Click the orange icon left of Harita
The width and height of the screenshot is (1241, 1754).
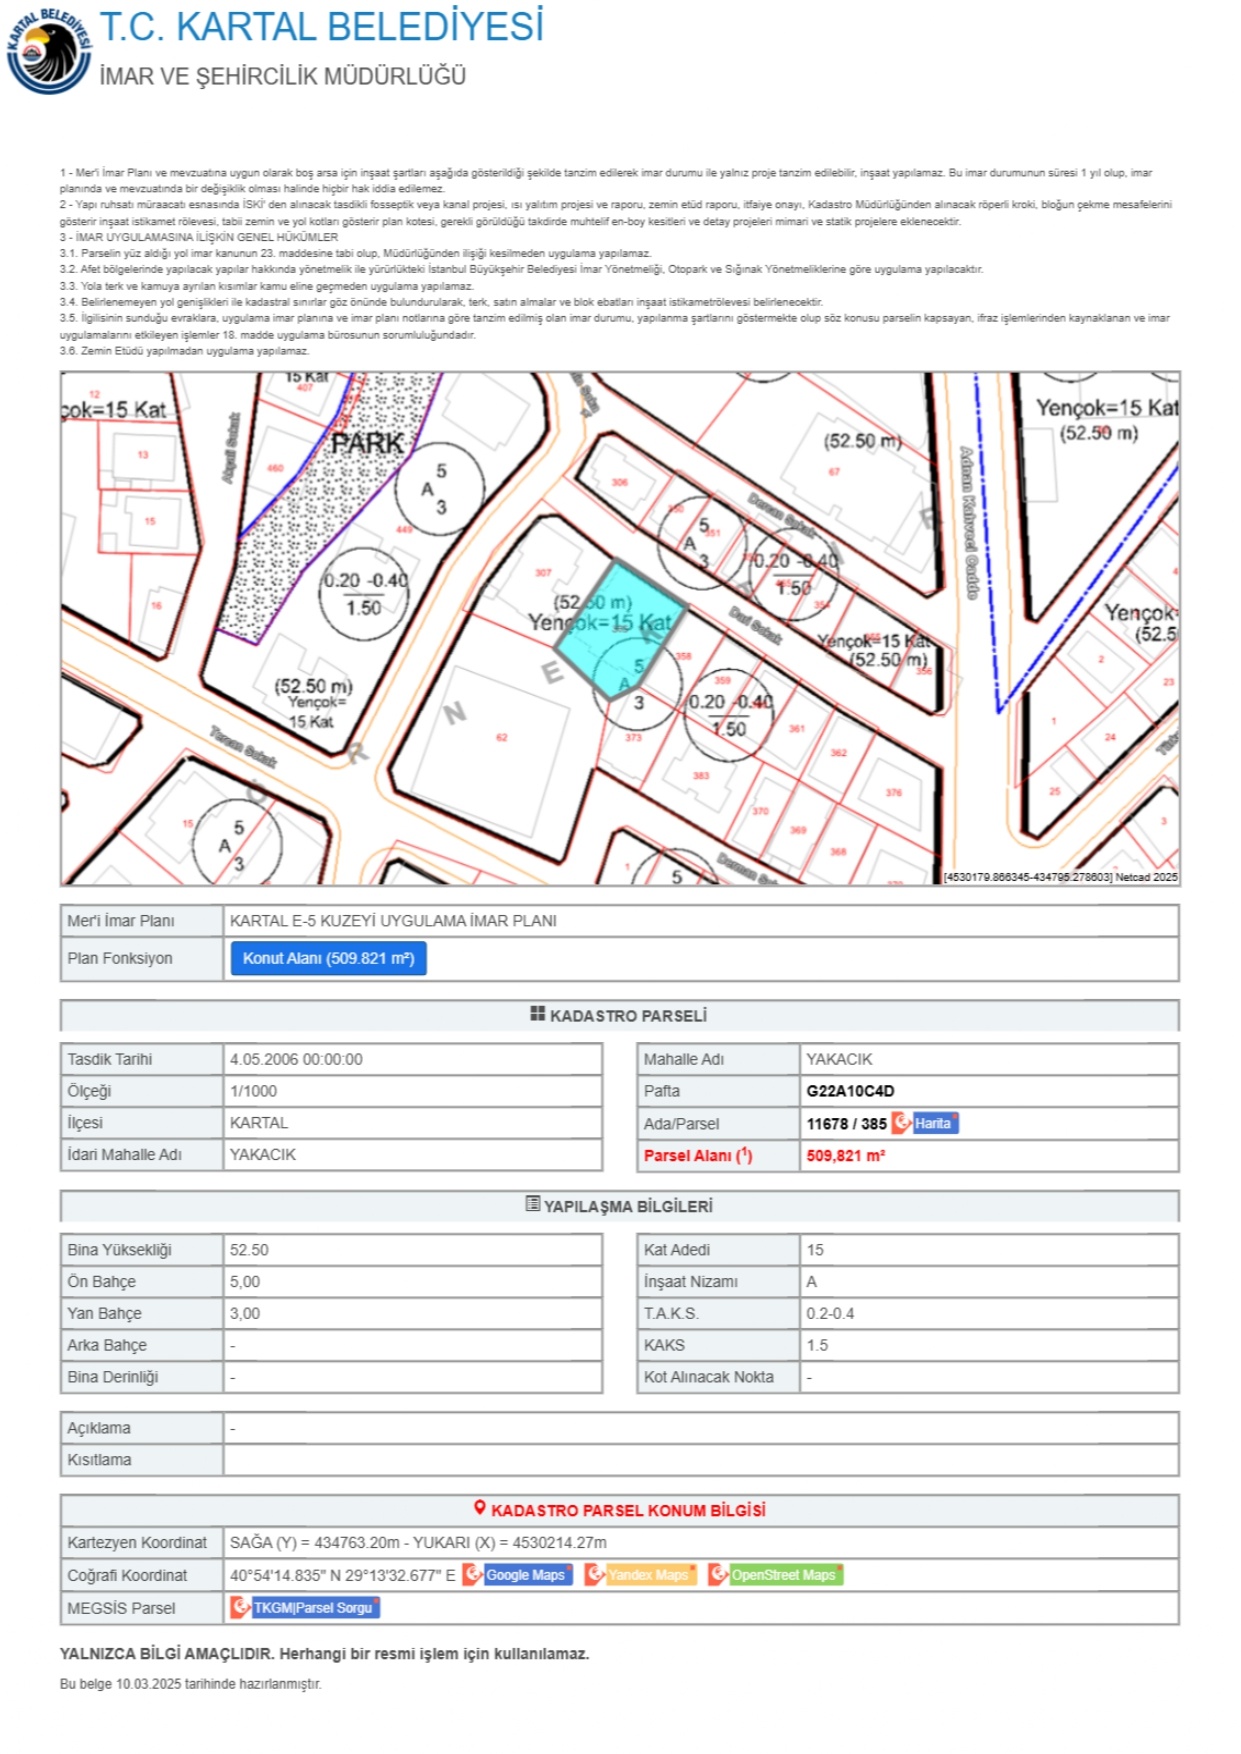coord(901,1122)
